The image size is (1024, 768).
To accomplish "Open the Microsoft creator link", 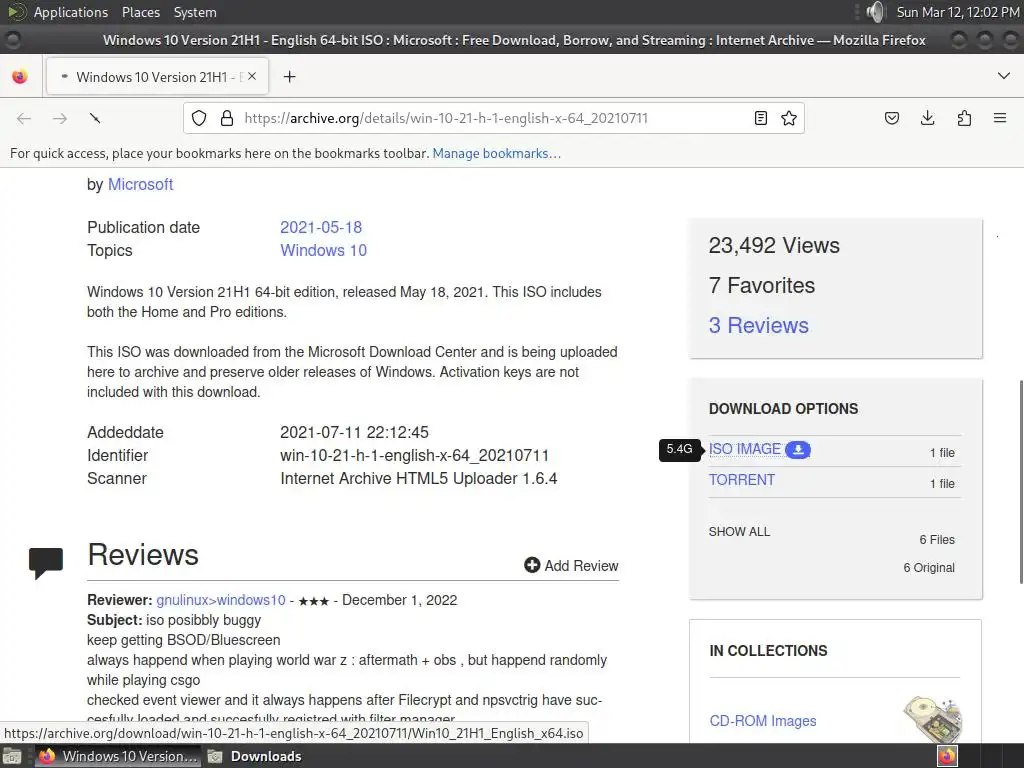I will click(140, 185).
